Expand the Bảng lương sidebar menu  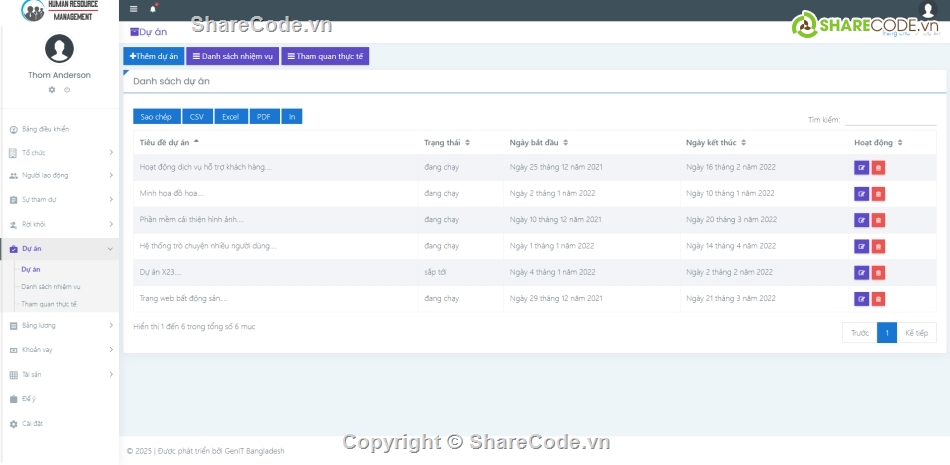[x=59, y=326]
